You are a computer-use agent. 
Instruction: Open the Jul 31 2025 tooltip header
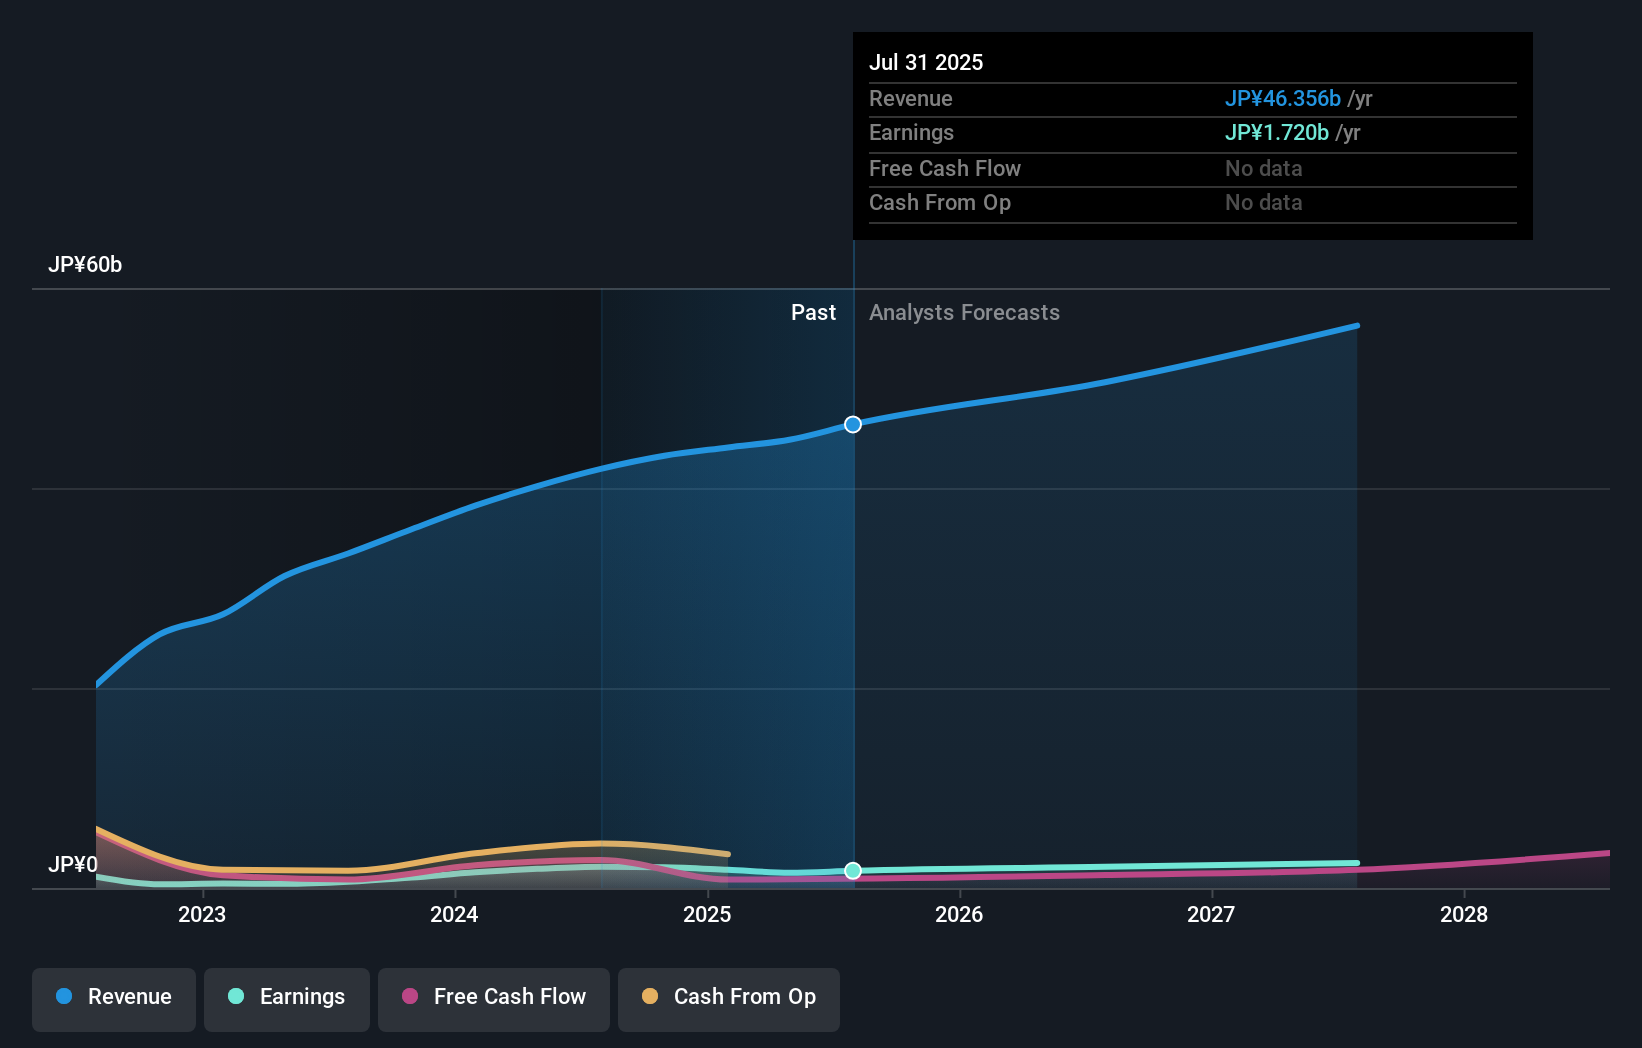[927, 61]
